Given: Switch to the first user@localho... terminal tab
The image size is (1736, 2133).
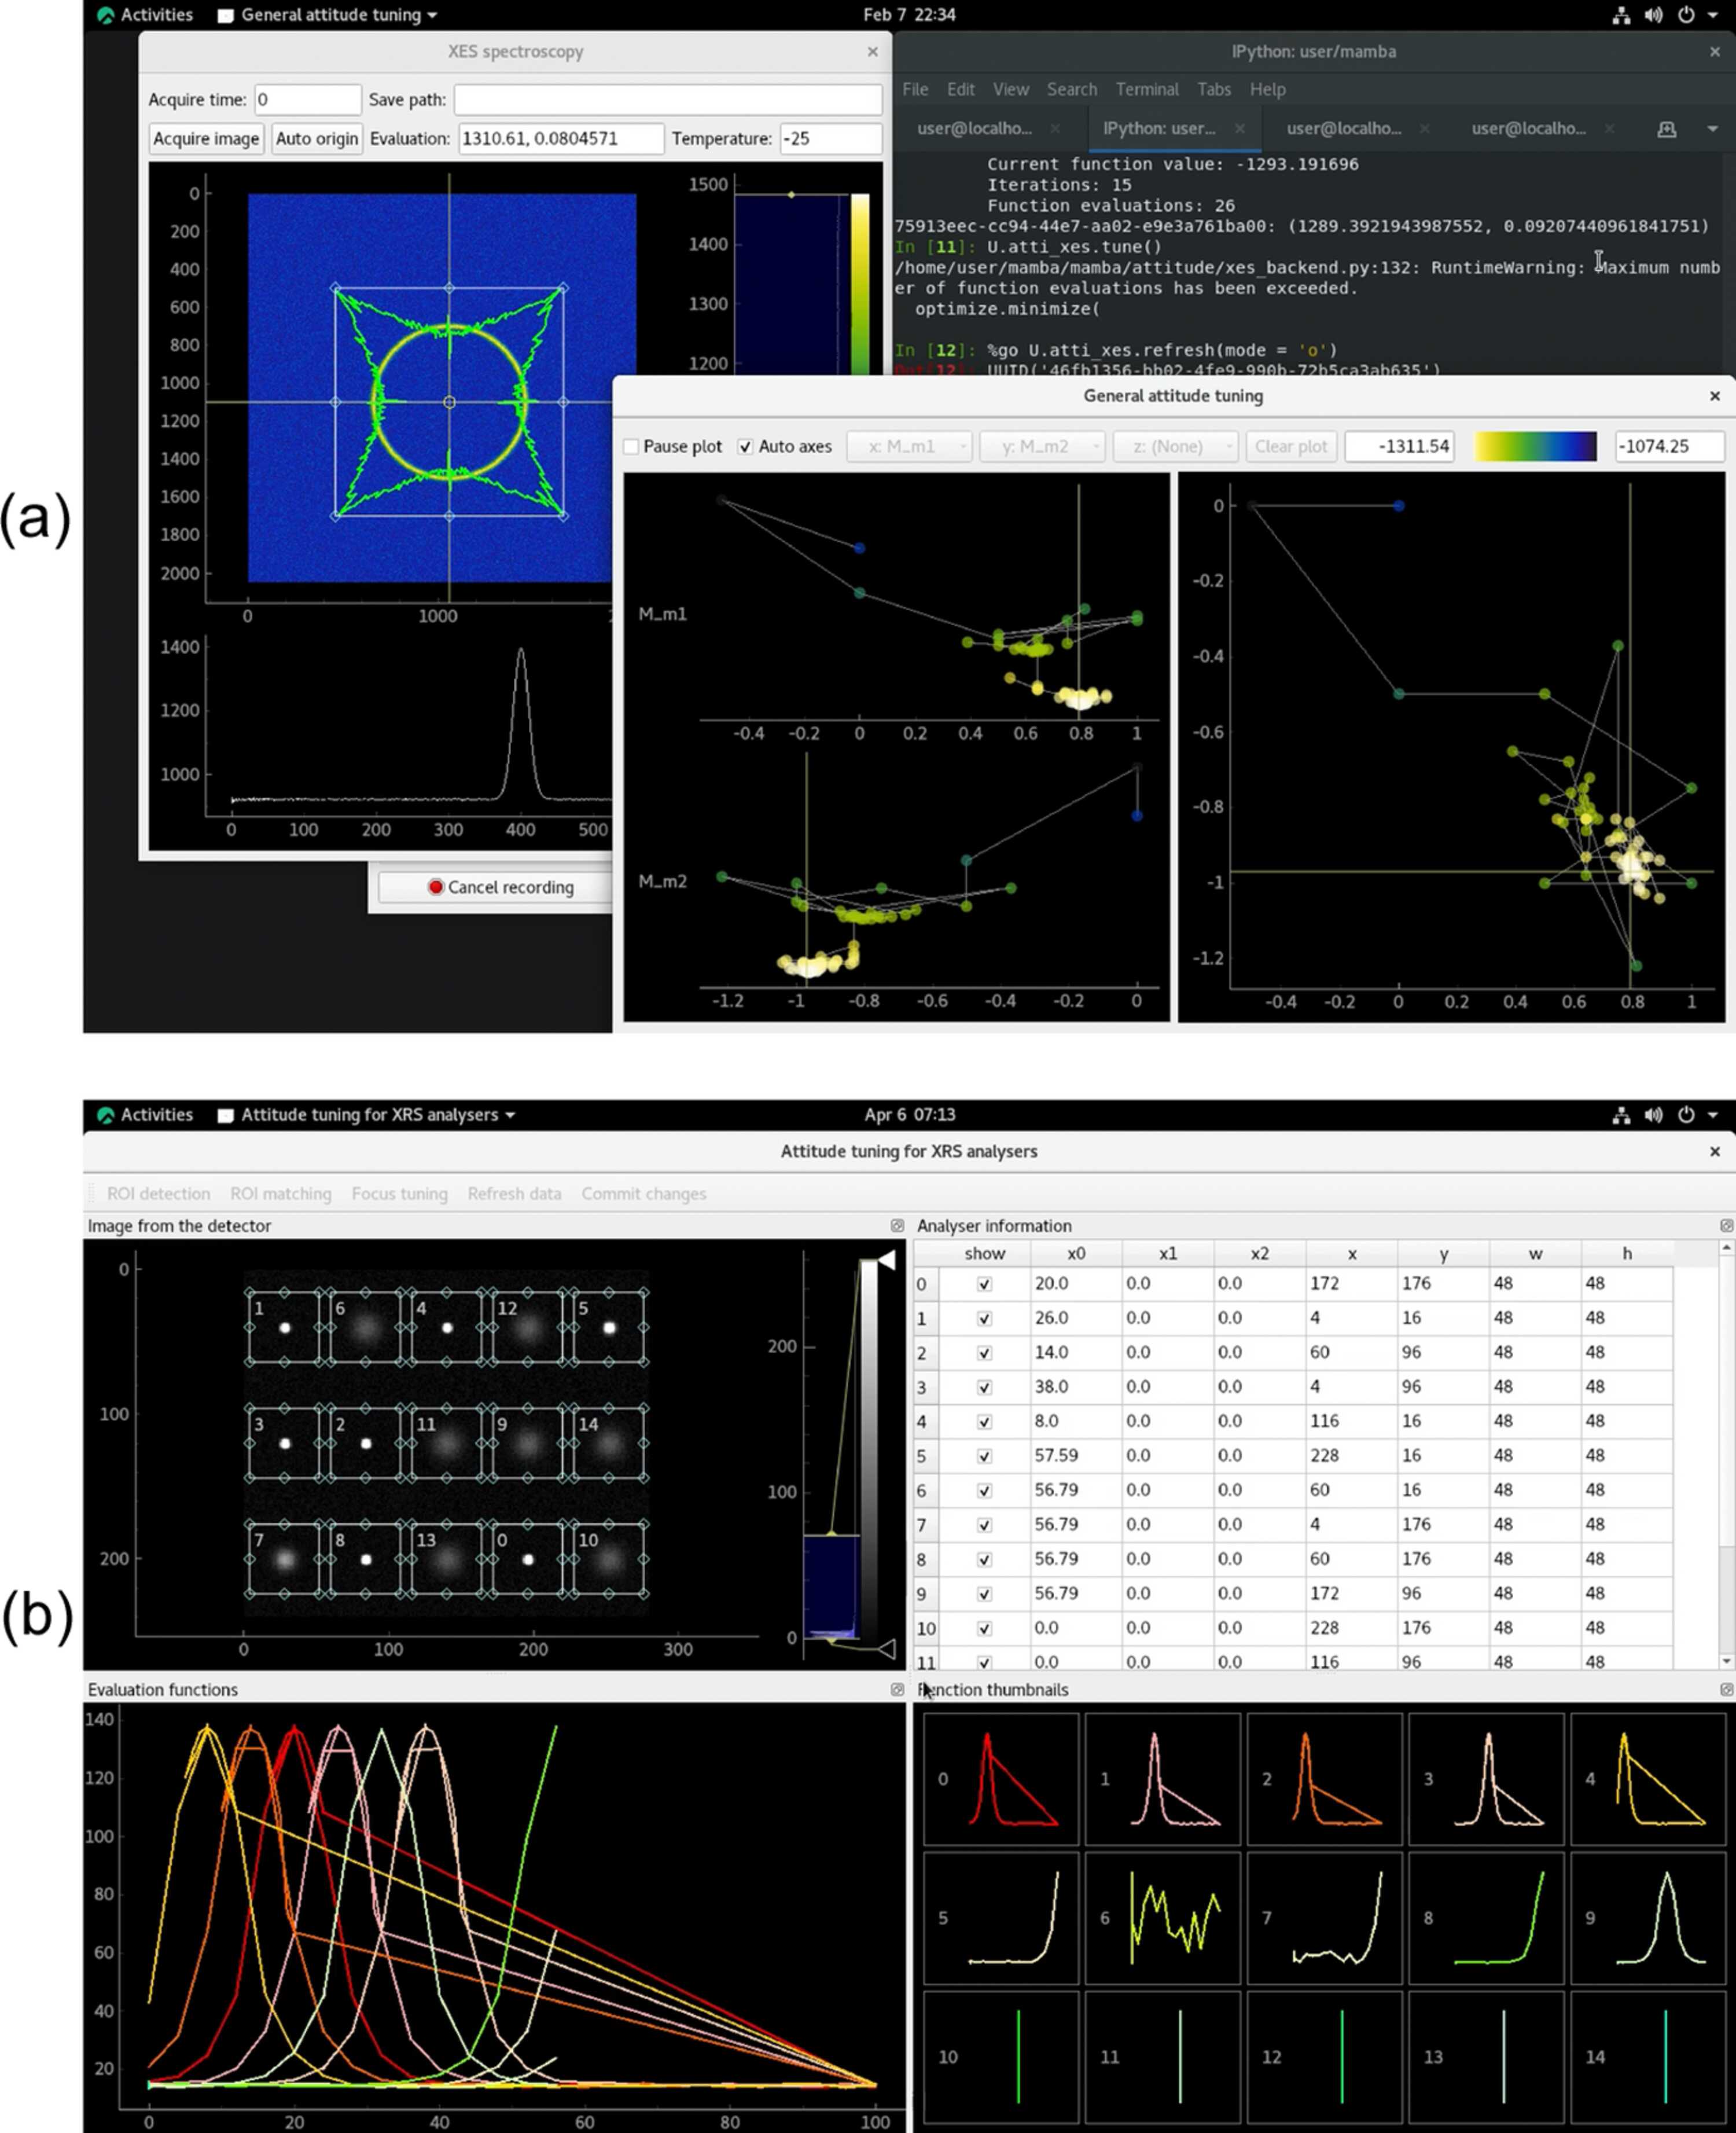Looking at the screenshot, I should point(974,129).
